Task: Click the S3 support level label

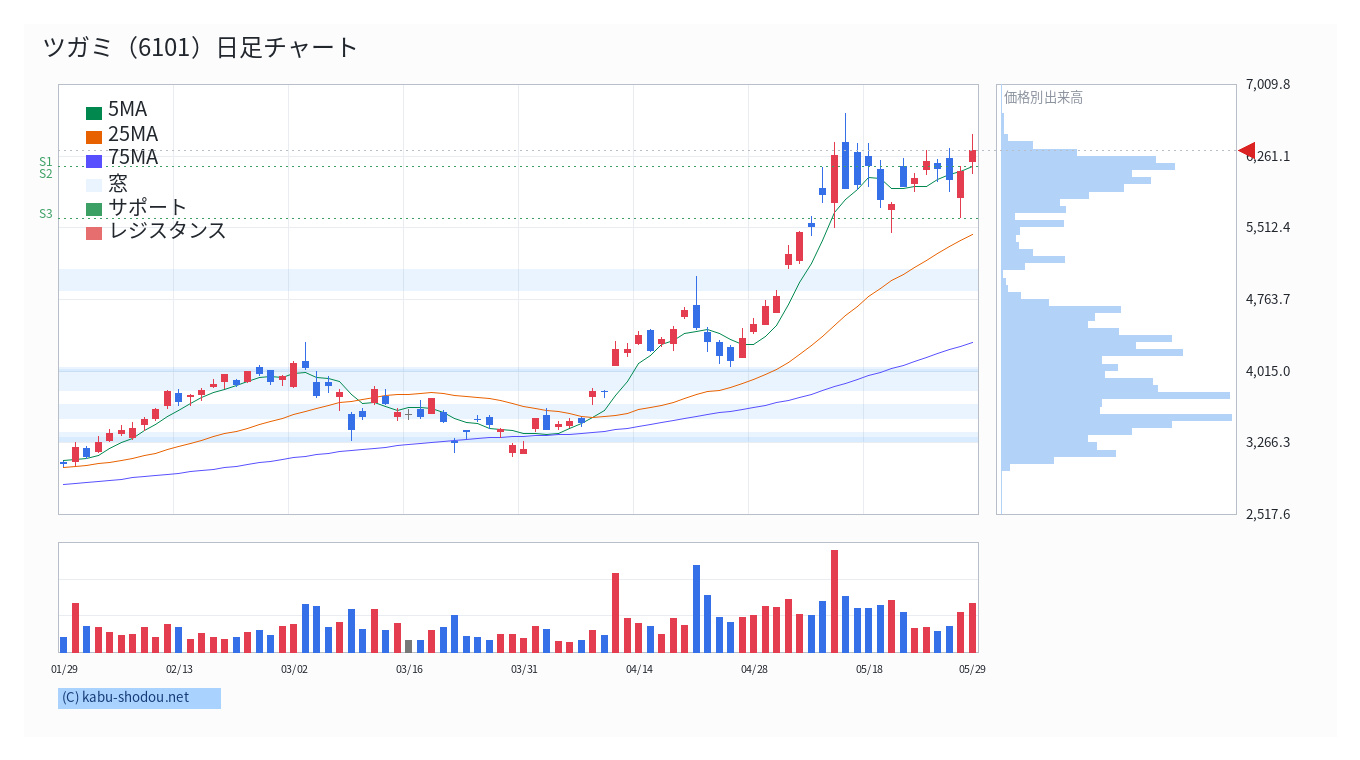Action: click(x=46, y=214)
